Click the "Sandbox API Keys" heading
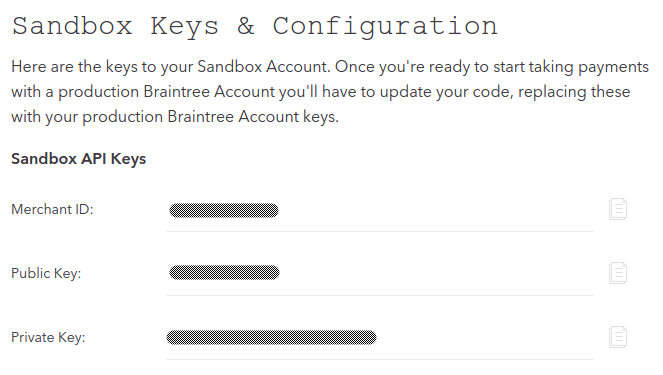663x375 pixels. pos(79,159)
